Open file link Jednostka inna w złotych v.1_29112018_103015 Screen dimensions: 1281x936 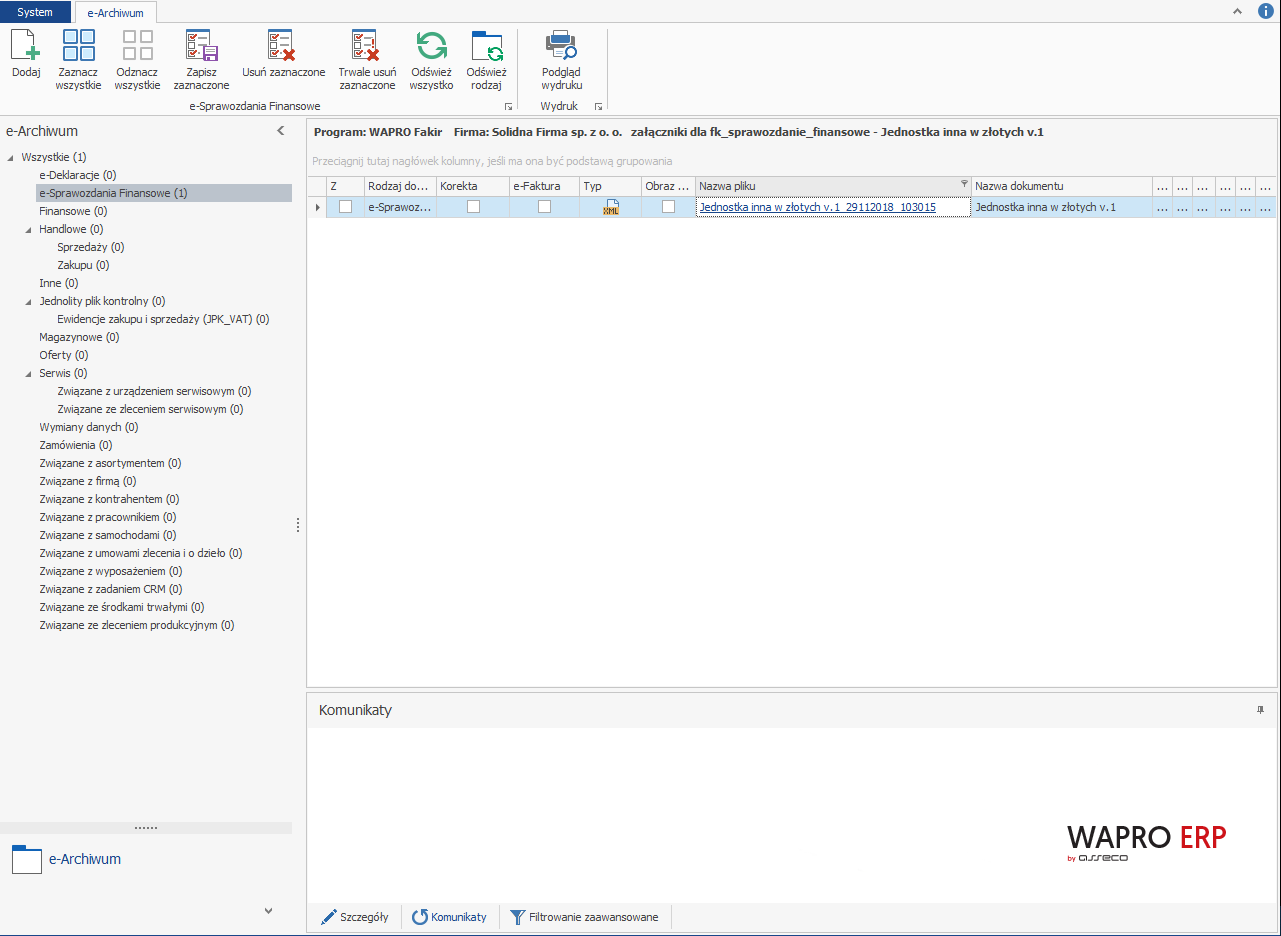[818, 207]
